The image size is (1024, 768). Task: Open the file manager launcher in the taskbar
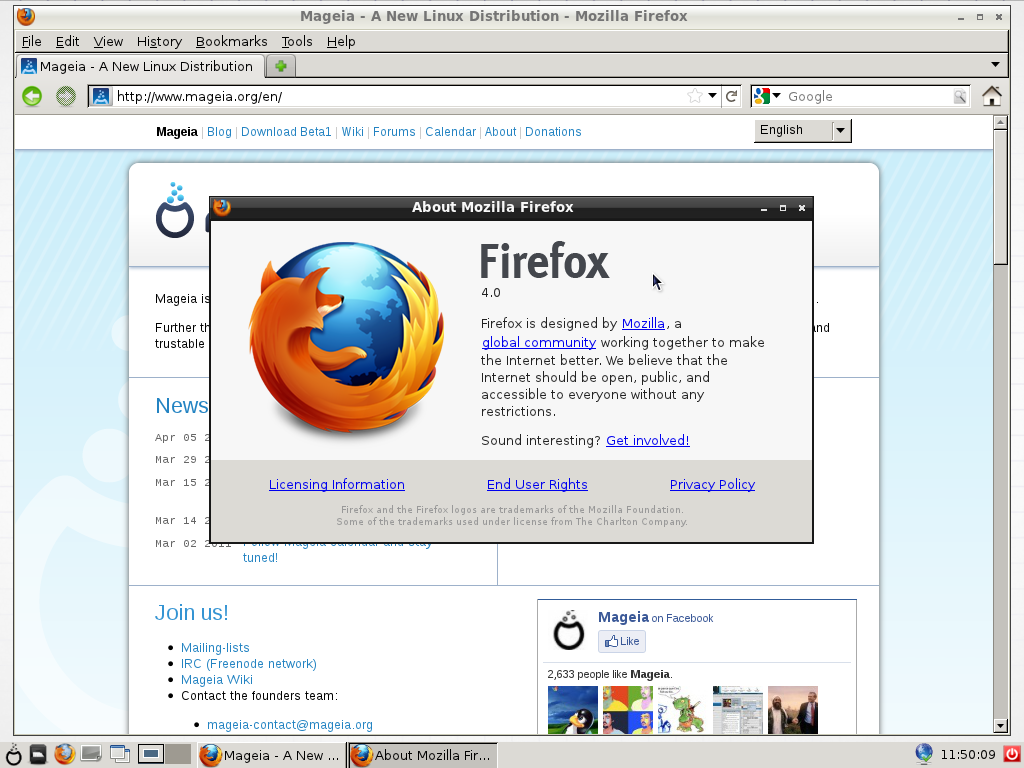tap(39, 754)
